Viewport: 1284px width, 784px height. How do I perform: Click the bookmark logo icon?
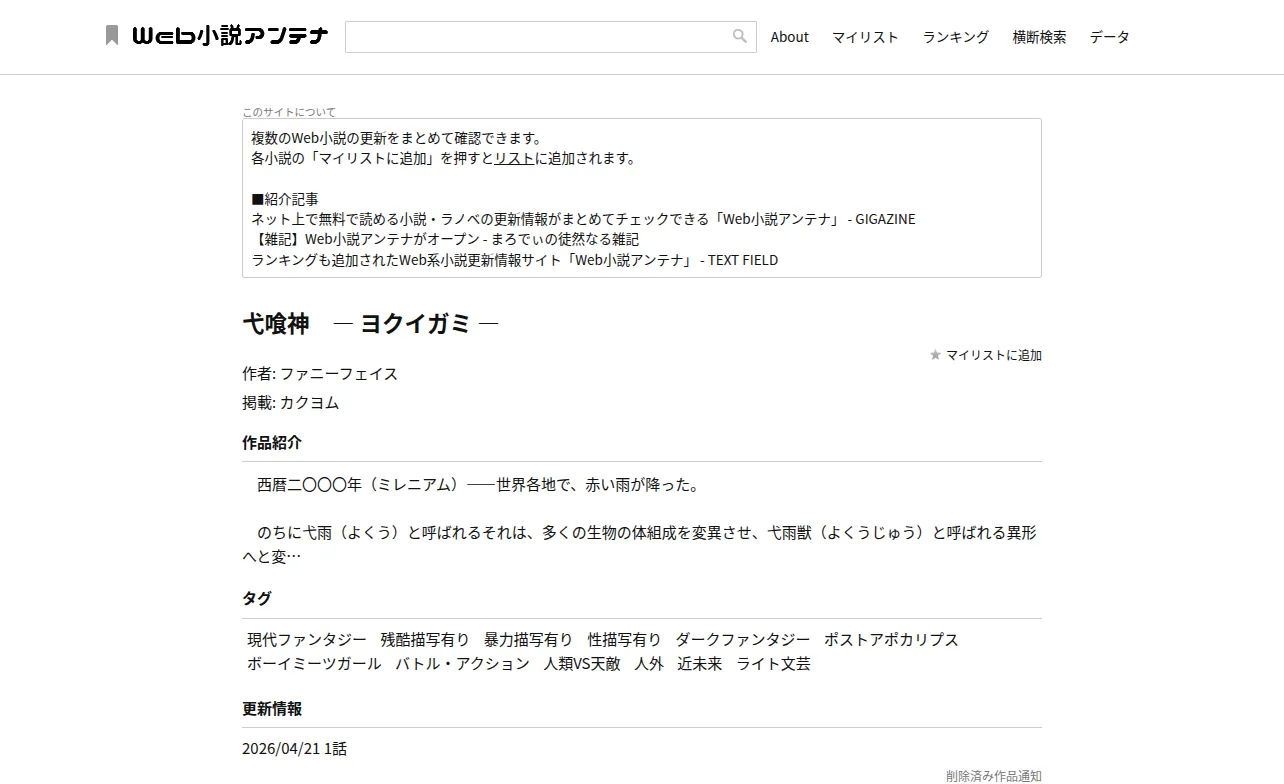(x=112, y=36)
